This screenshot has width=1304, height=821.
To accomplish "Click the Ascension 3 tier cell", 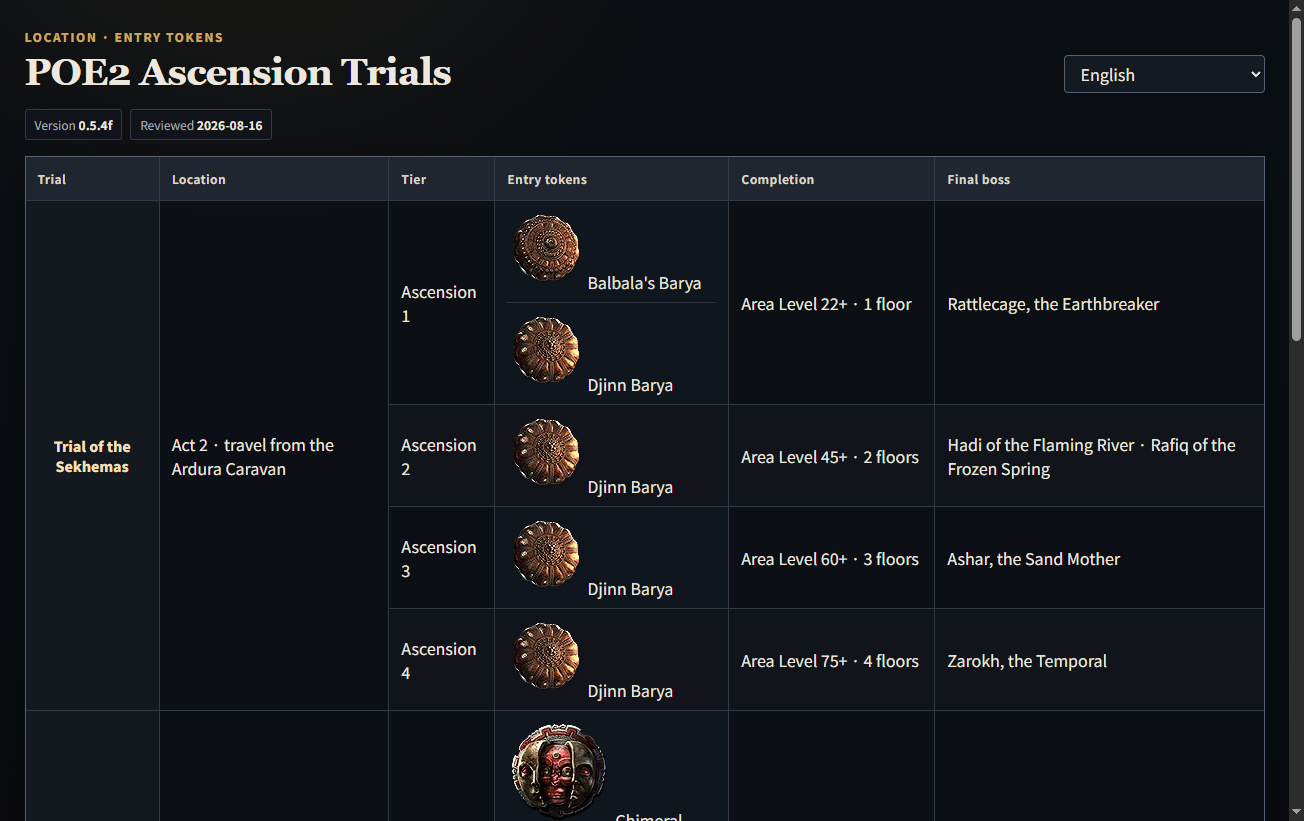I will pyautogui.click(x=441, y=558).
